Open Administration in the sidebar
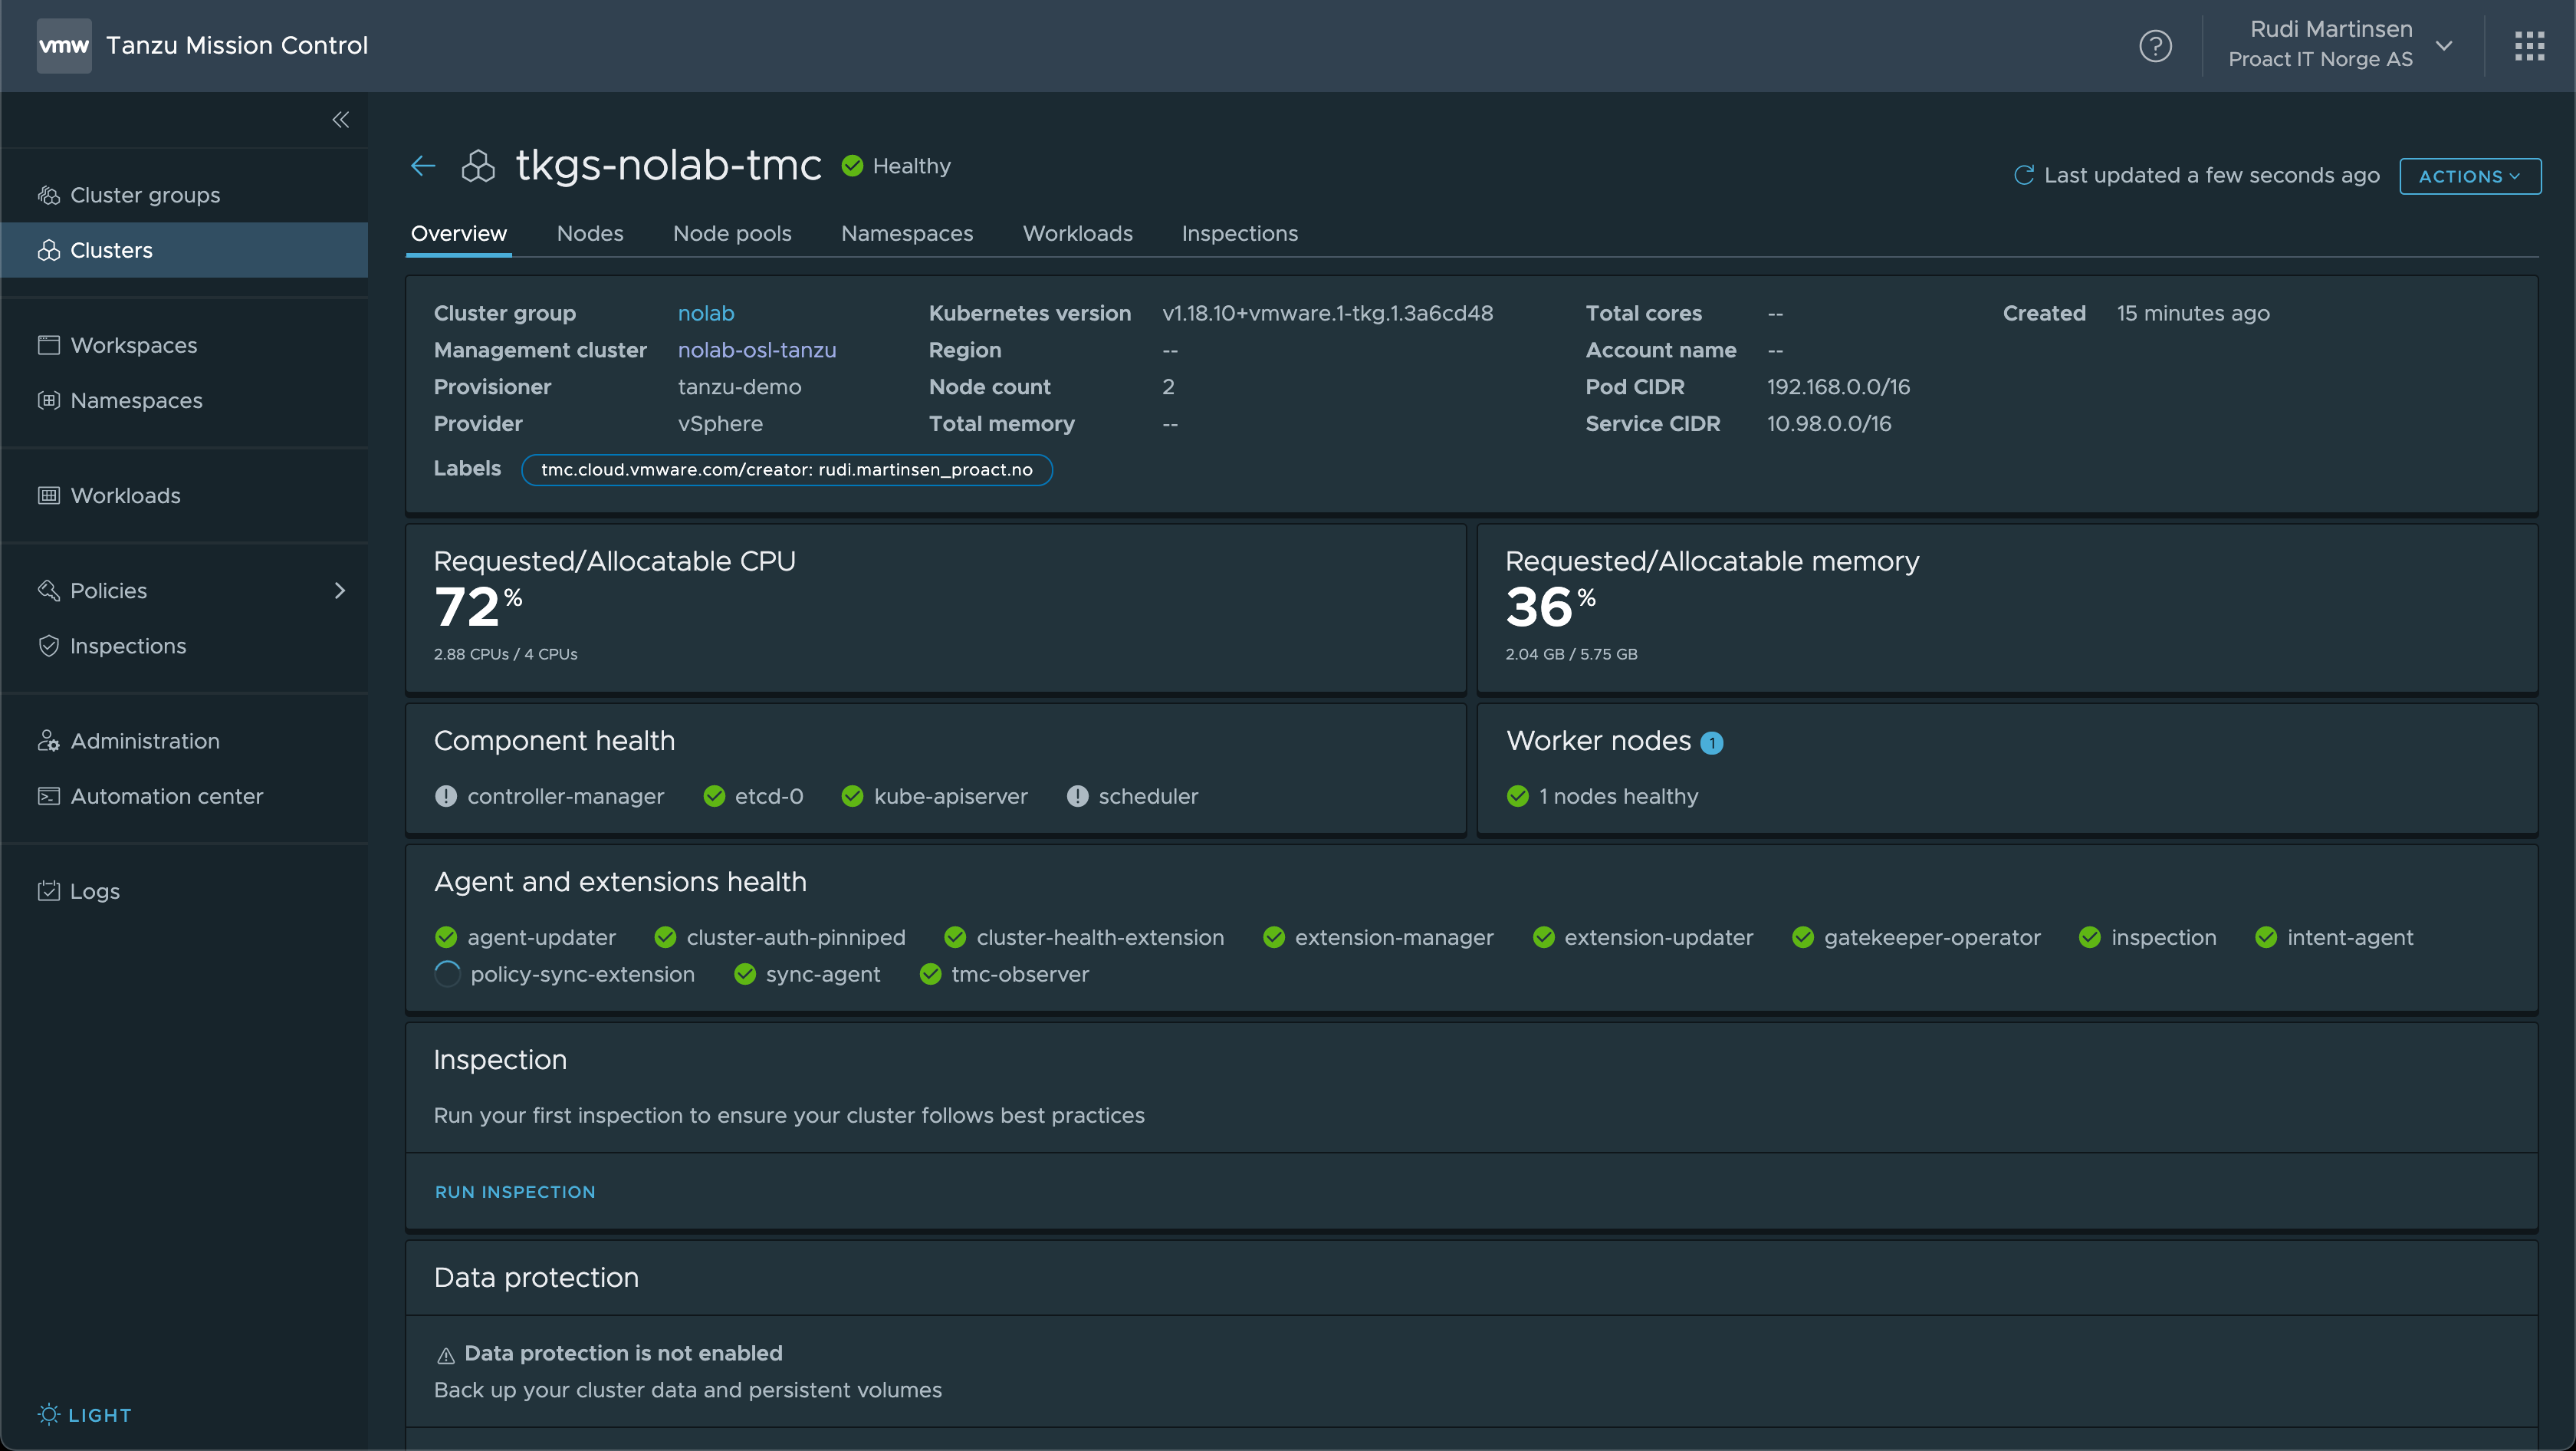The height and width of the screenshot is (1451, 2576). click(184, 741)
